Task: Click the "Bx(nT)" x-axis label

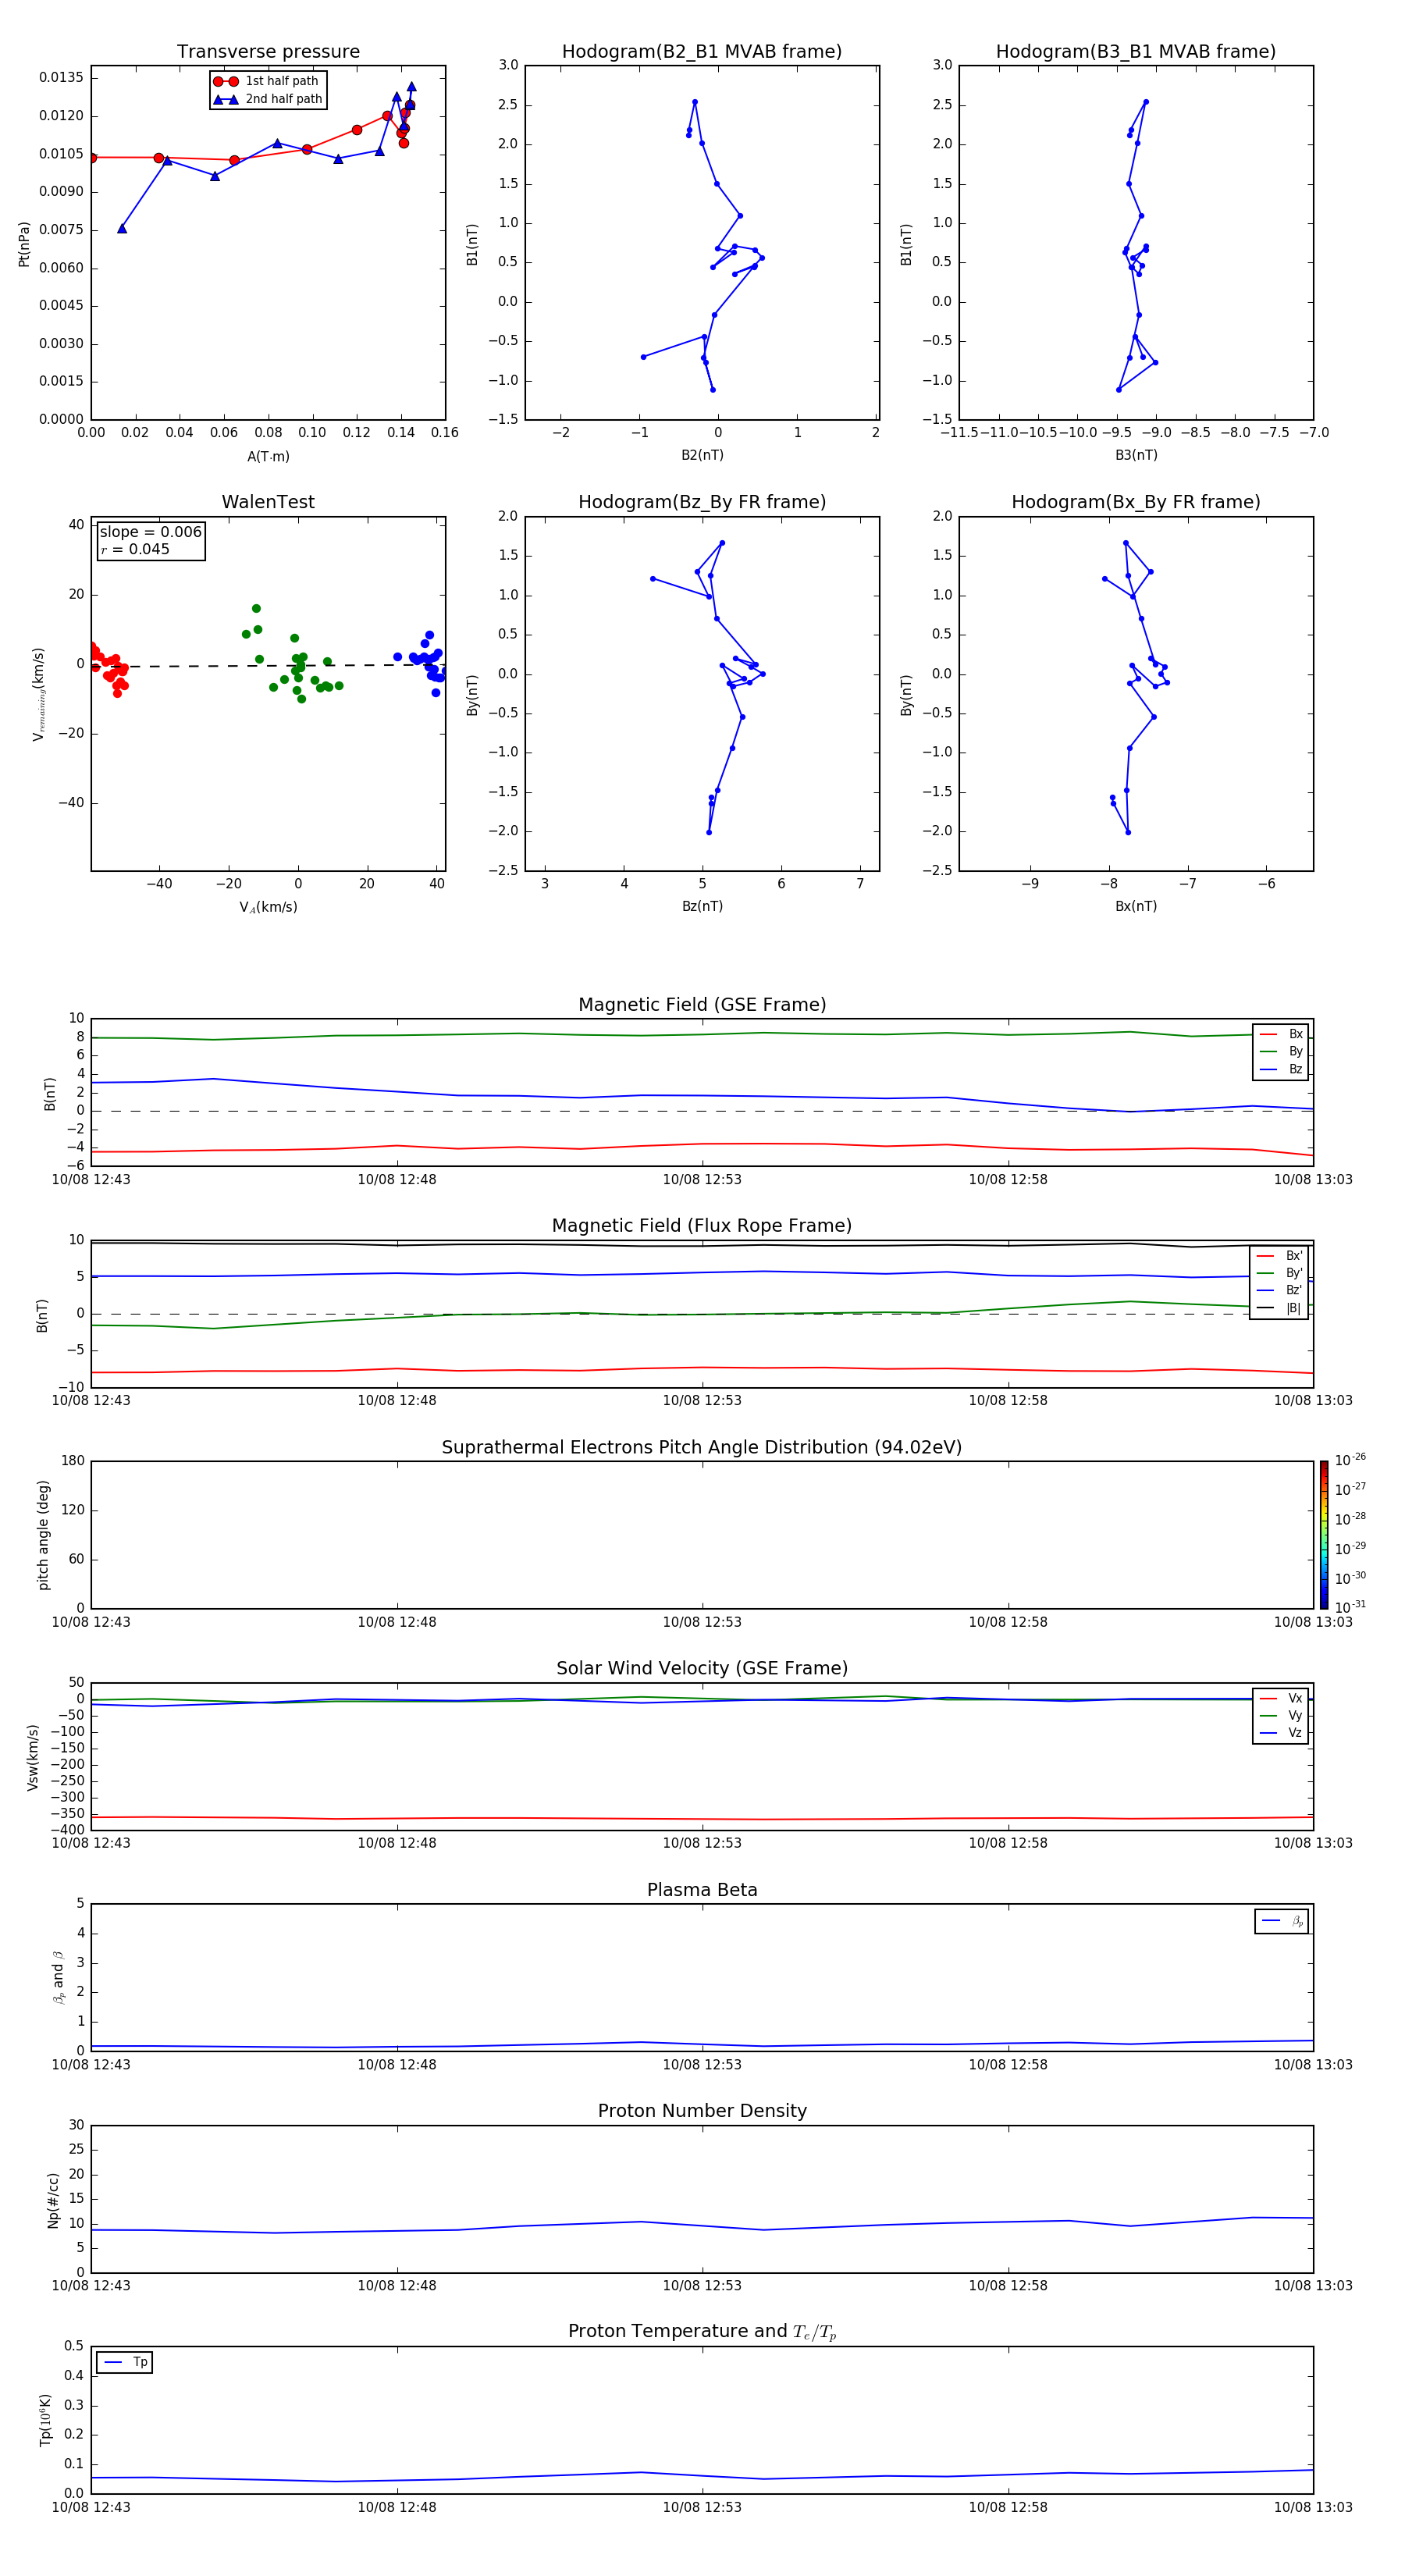Action: click(1136, 907)
